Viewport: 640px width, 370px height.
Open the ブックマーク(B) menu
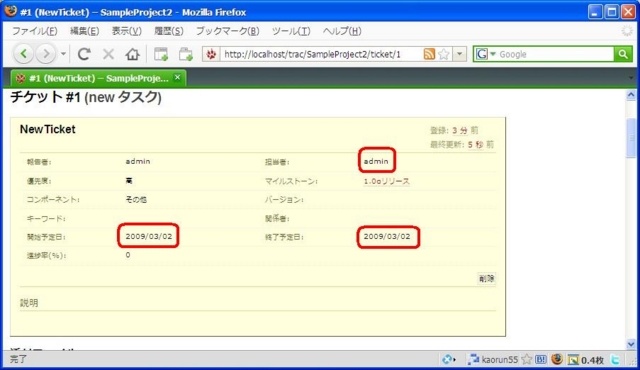[x=227, y=31]
